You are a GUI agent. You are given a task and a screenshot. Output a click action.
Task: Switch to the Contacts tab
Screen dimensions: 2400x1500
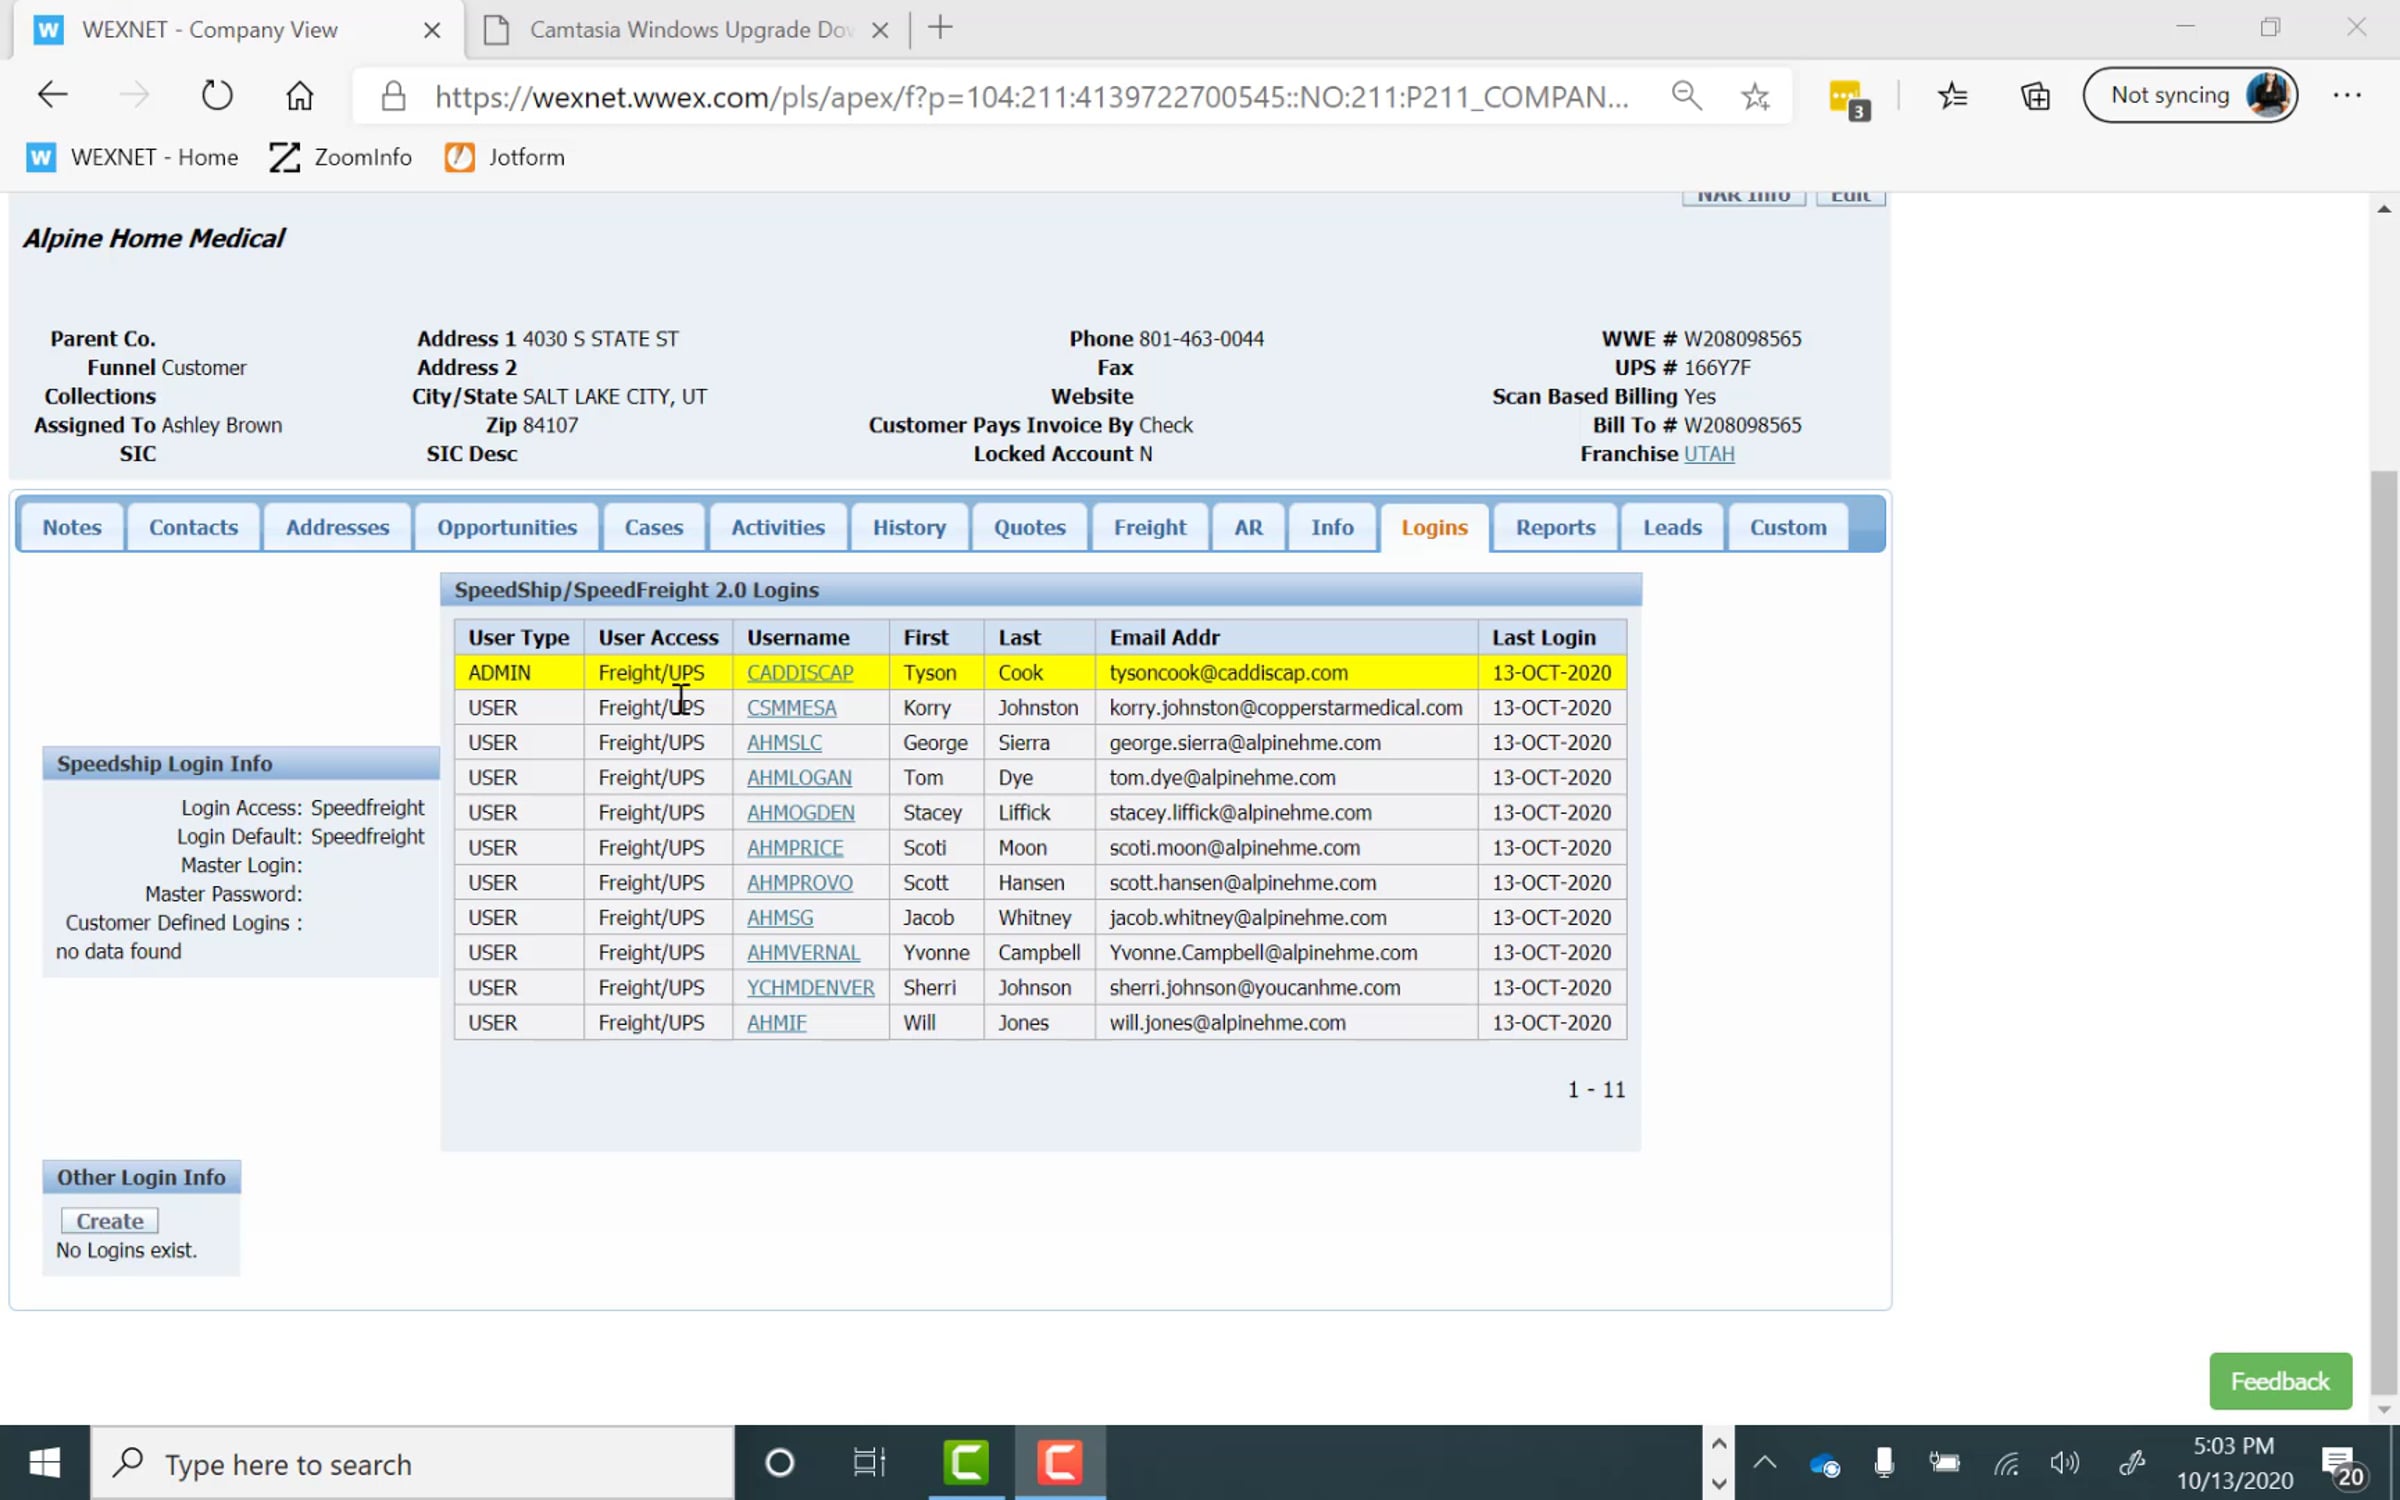[x=193, y=527]
